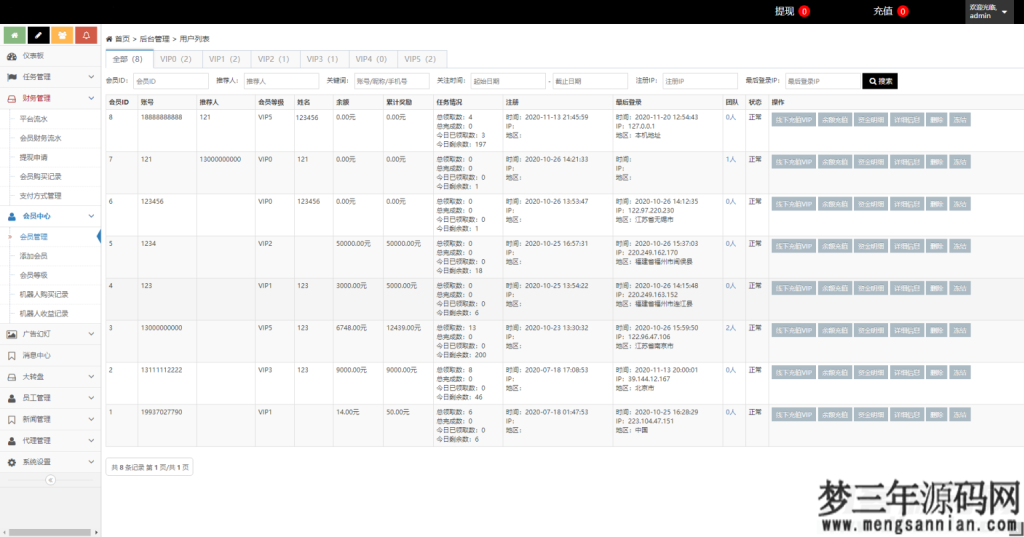Expand the 广告幻灯 menu chevron

91,334
